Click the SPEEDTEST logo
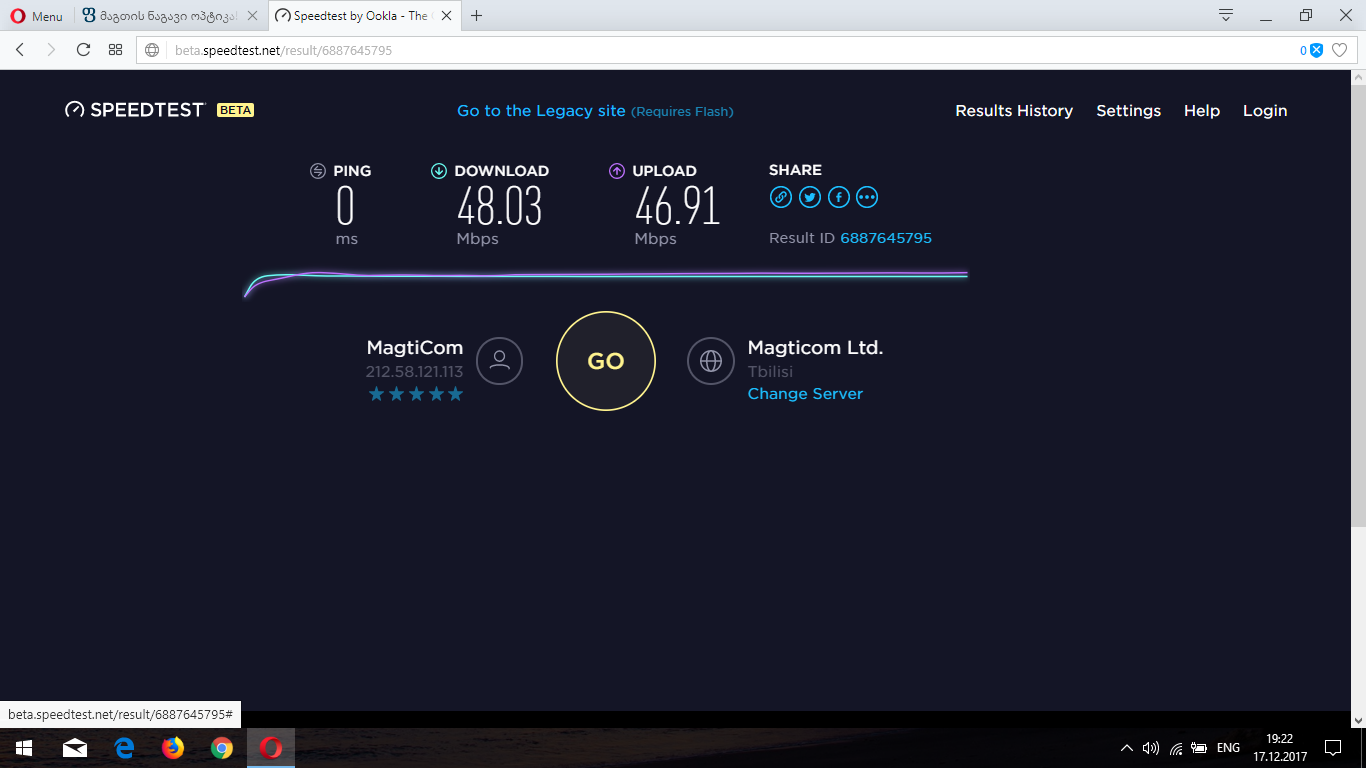 [x=135, y=110]
